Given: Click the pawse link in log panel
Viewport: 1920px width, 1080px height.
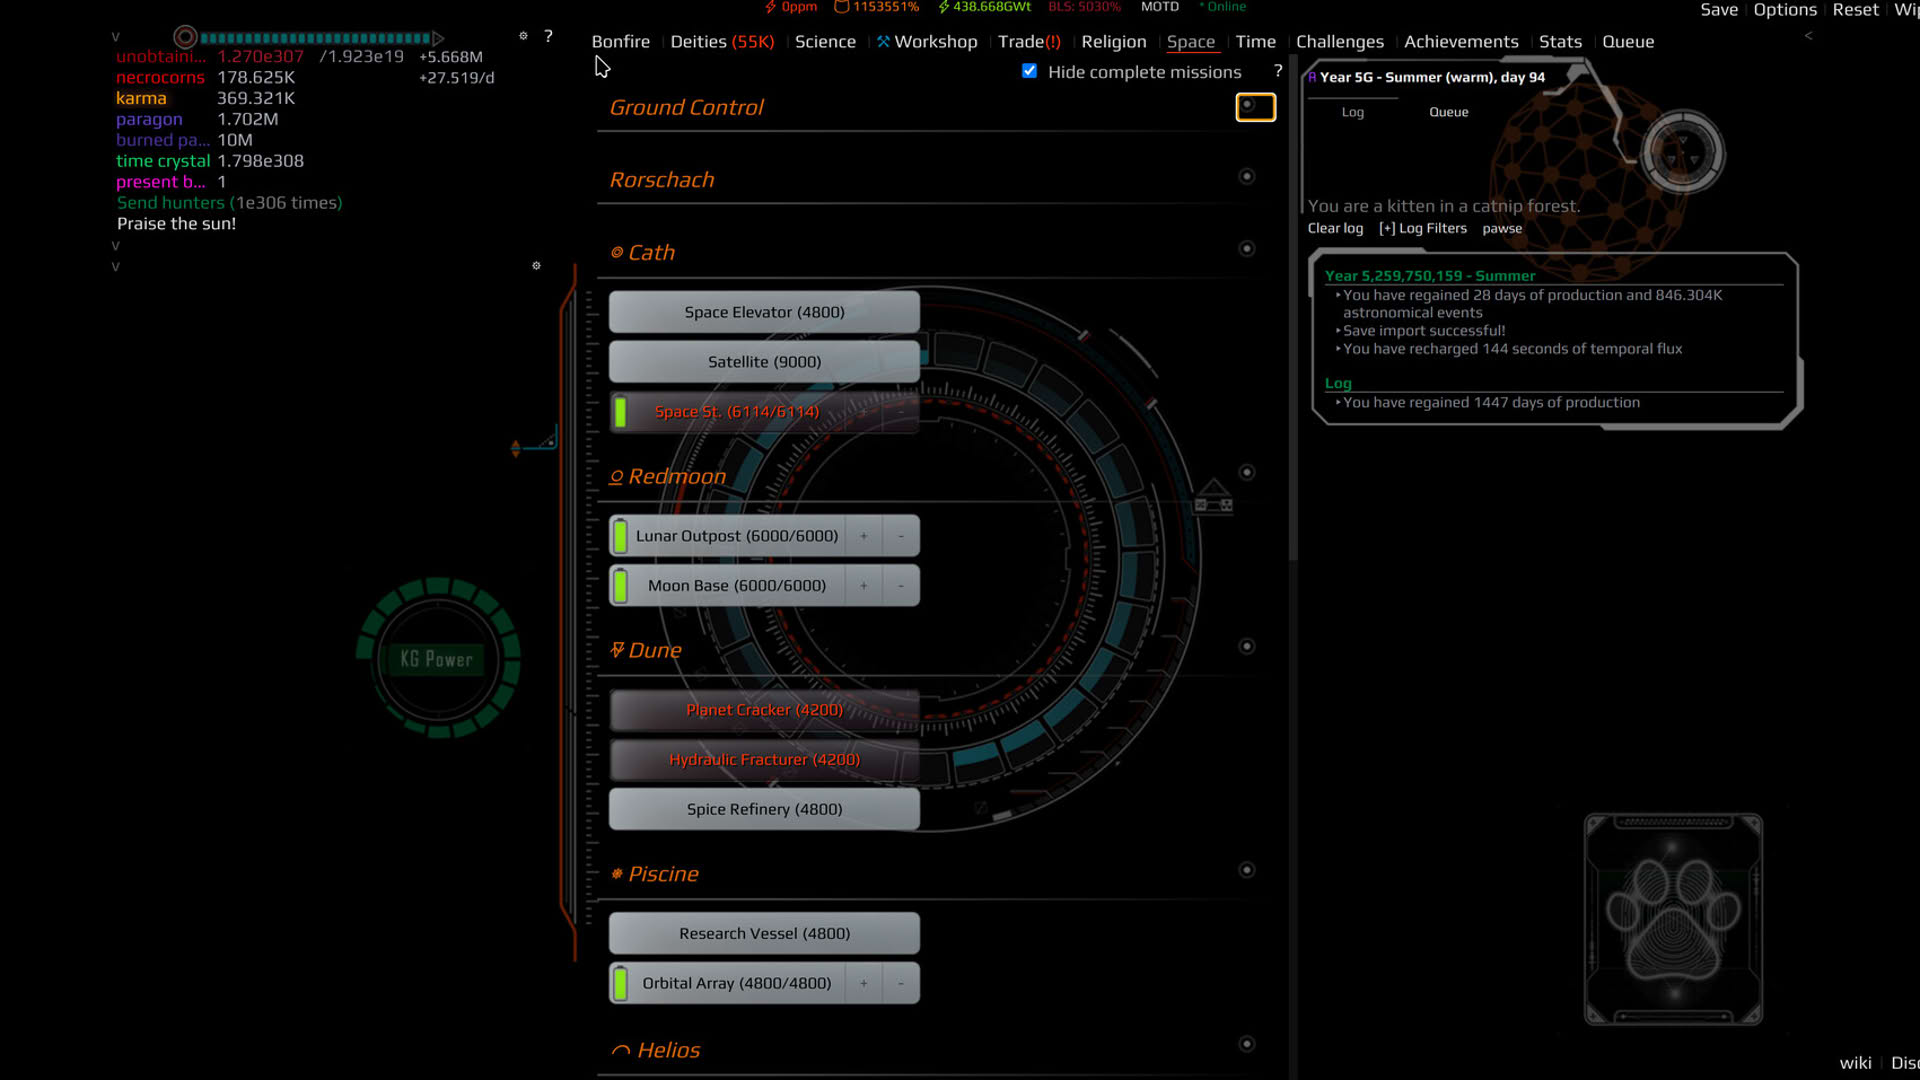Looking at the screenshot, I should [x=1502, y=228].
